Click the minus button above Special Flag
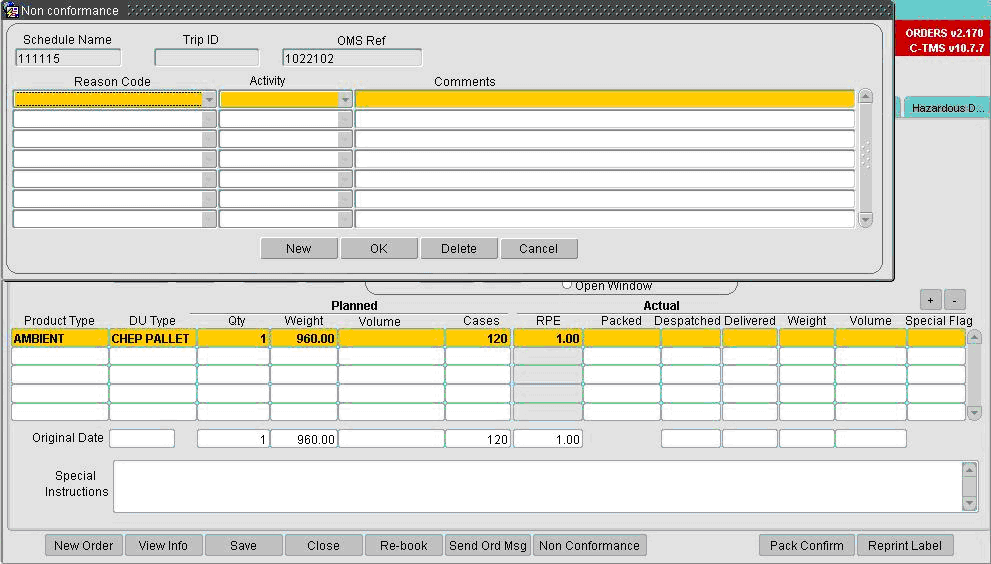The width and height of the screenshot is (991, 564). (x=954, y=300)
